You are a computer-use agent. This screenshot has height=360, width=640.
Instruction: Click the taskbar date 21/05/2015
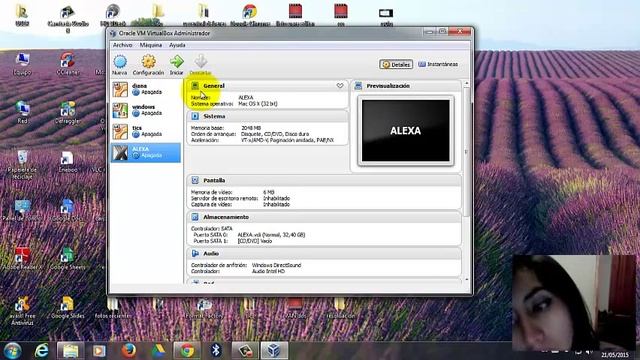point(615,355)
